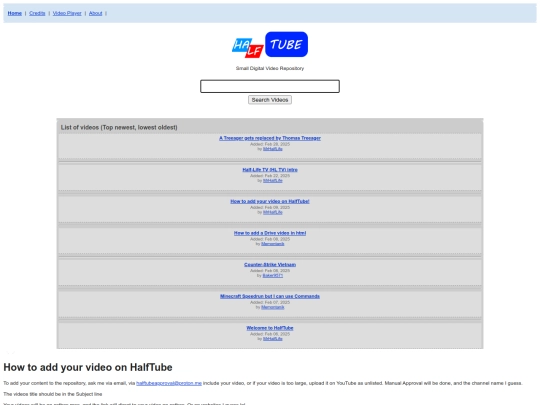Screen dimensions: 540x405
Task: Click the 'Added: Feb 22, 2025' date text
Action: tap(270, 176)
